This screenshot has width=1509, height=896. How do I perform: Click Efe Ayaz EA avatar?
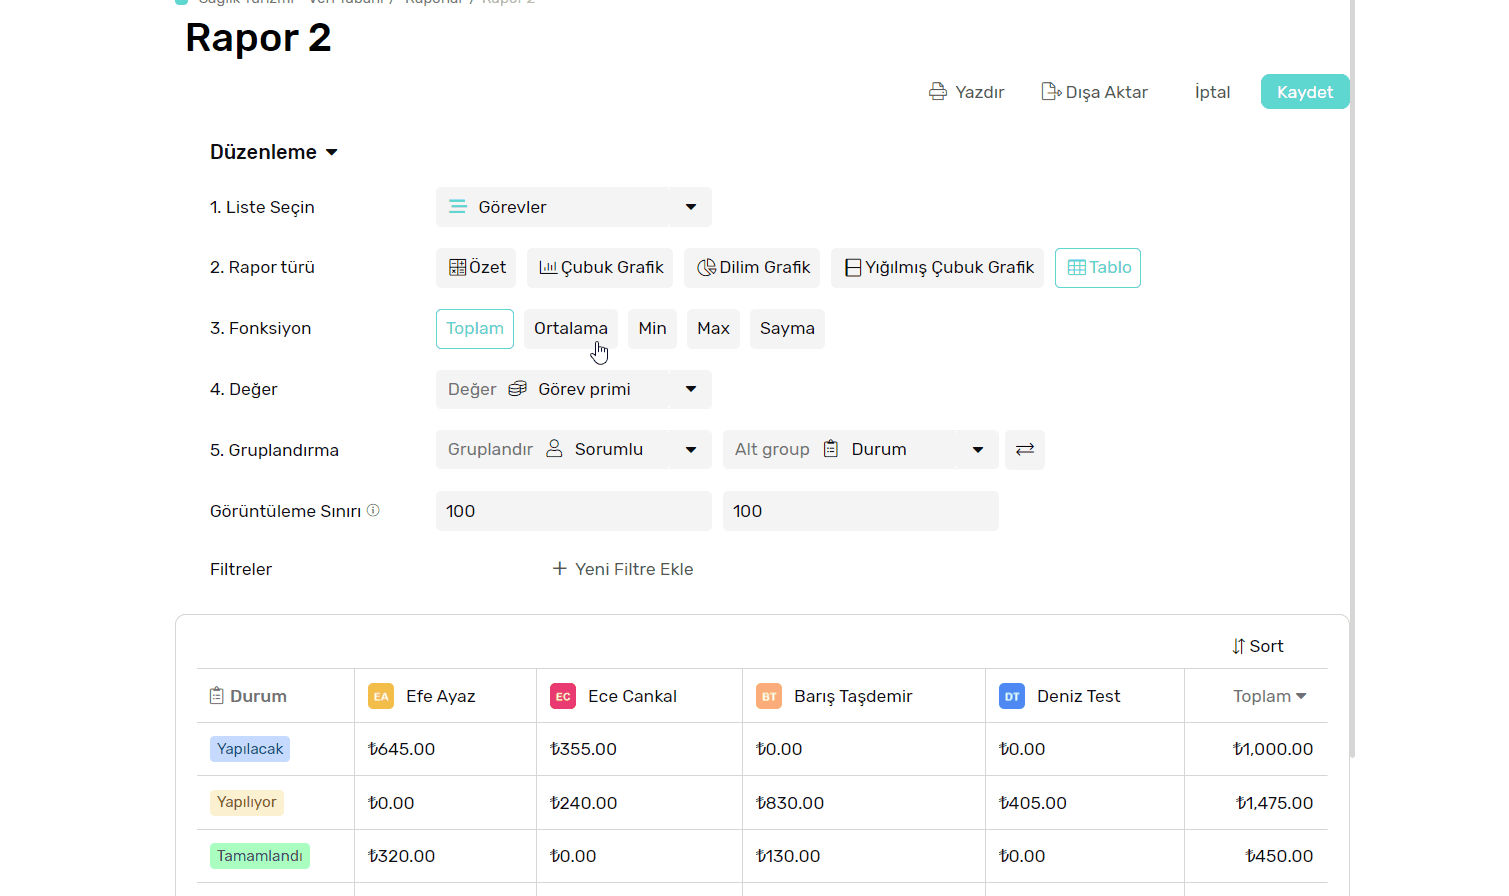click(381, 696)
